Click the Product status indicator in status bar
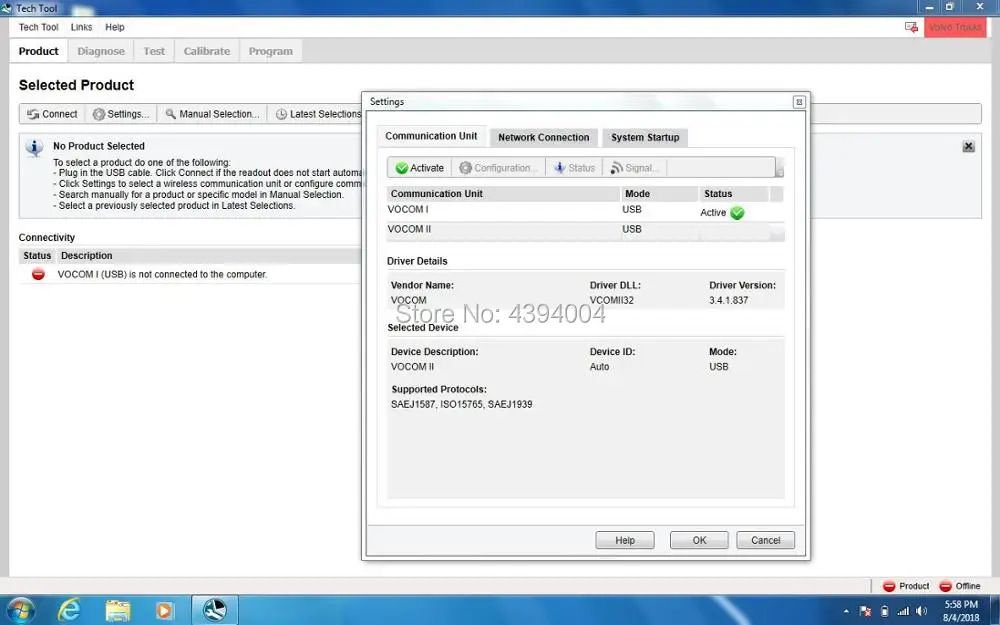 pos(906,586)
